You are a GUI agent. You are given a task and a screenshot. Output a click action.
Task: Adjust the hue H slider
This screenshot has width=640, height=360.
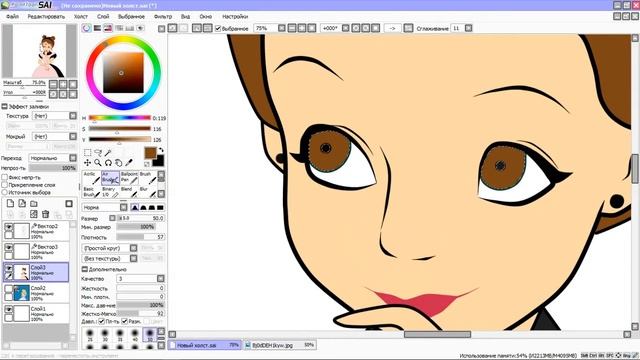coord(120,118)
